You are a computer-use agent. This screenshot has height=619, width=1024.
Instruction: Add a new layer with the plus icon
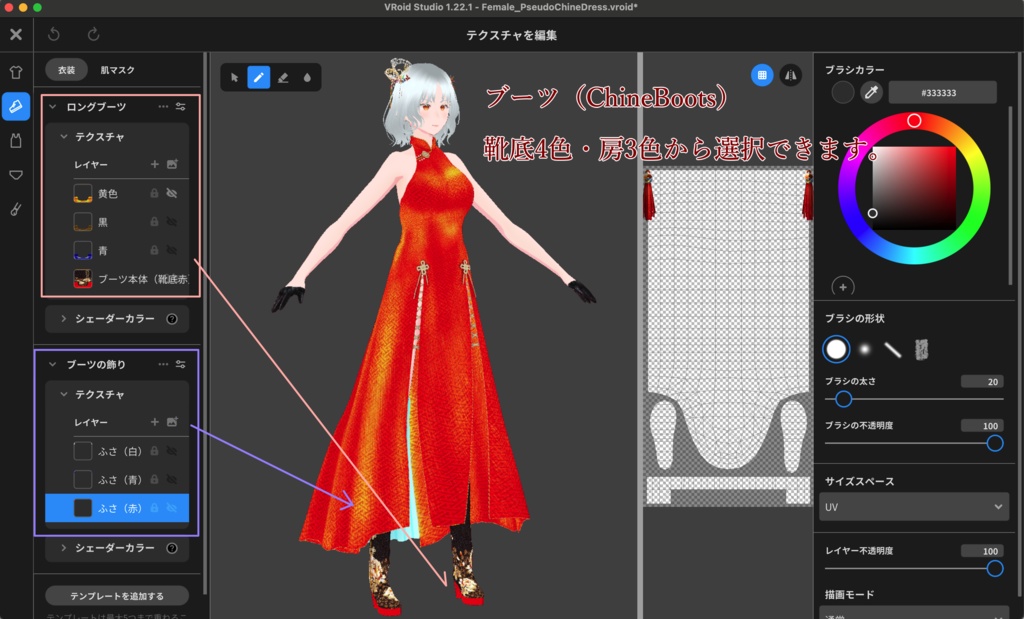click(154, 163)
